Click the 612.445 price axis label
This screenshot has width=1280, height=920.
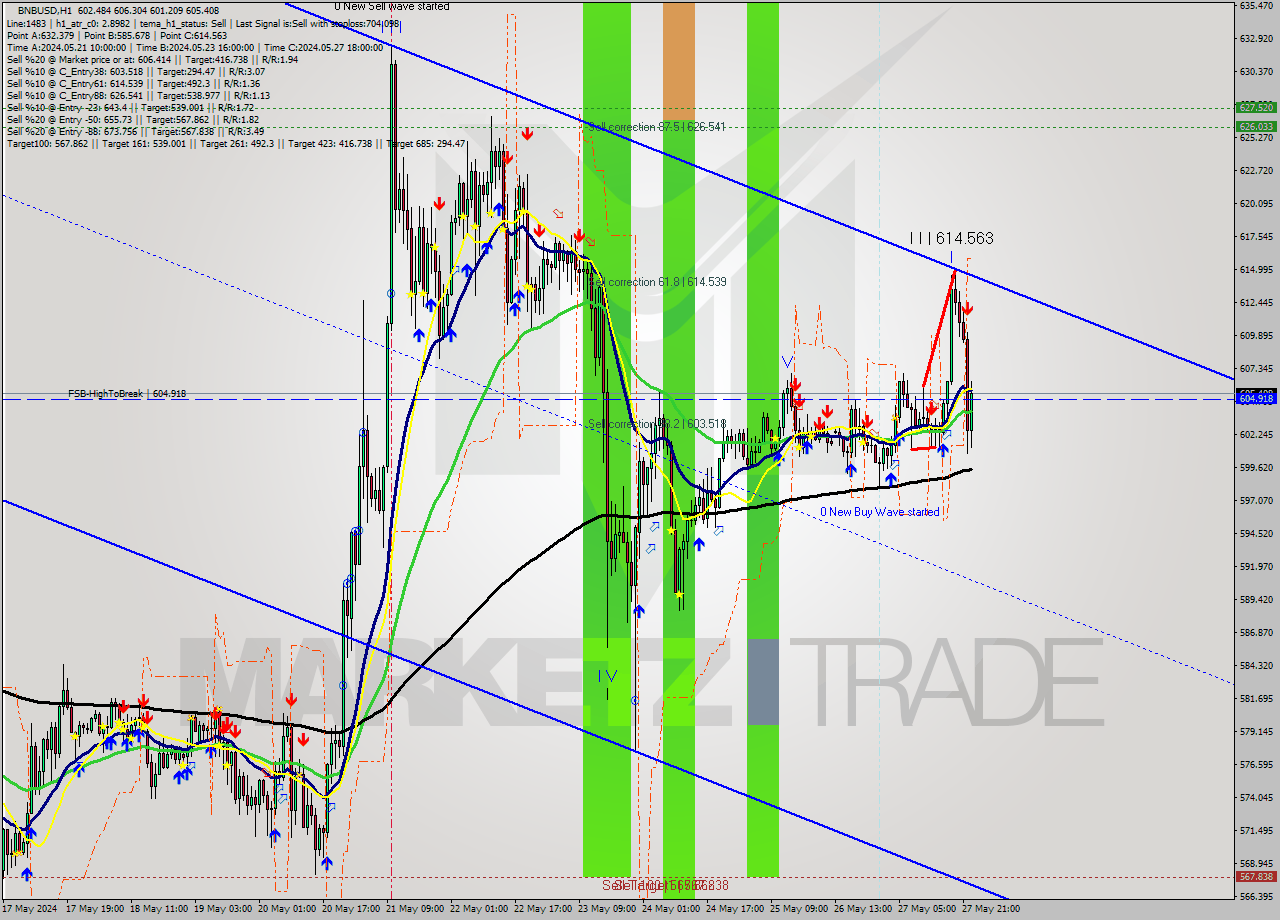1255,302
